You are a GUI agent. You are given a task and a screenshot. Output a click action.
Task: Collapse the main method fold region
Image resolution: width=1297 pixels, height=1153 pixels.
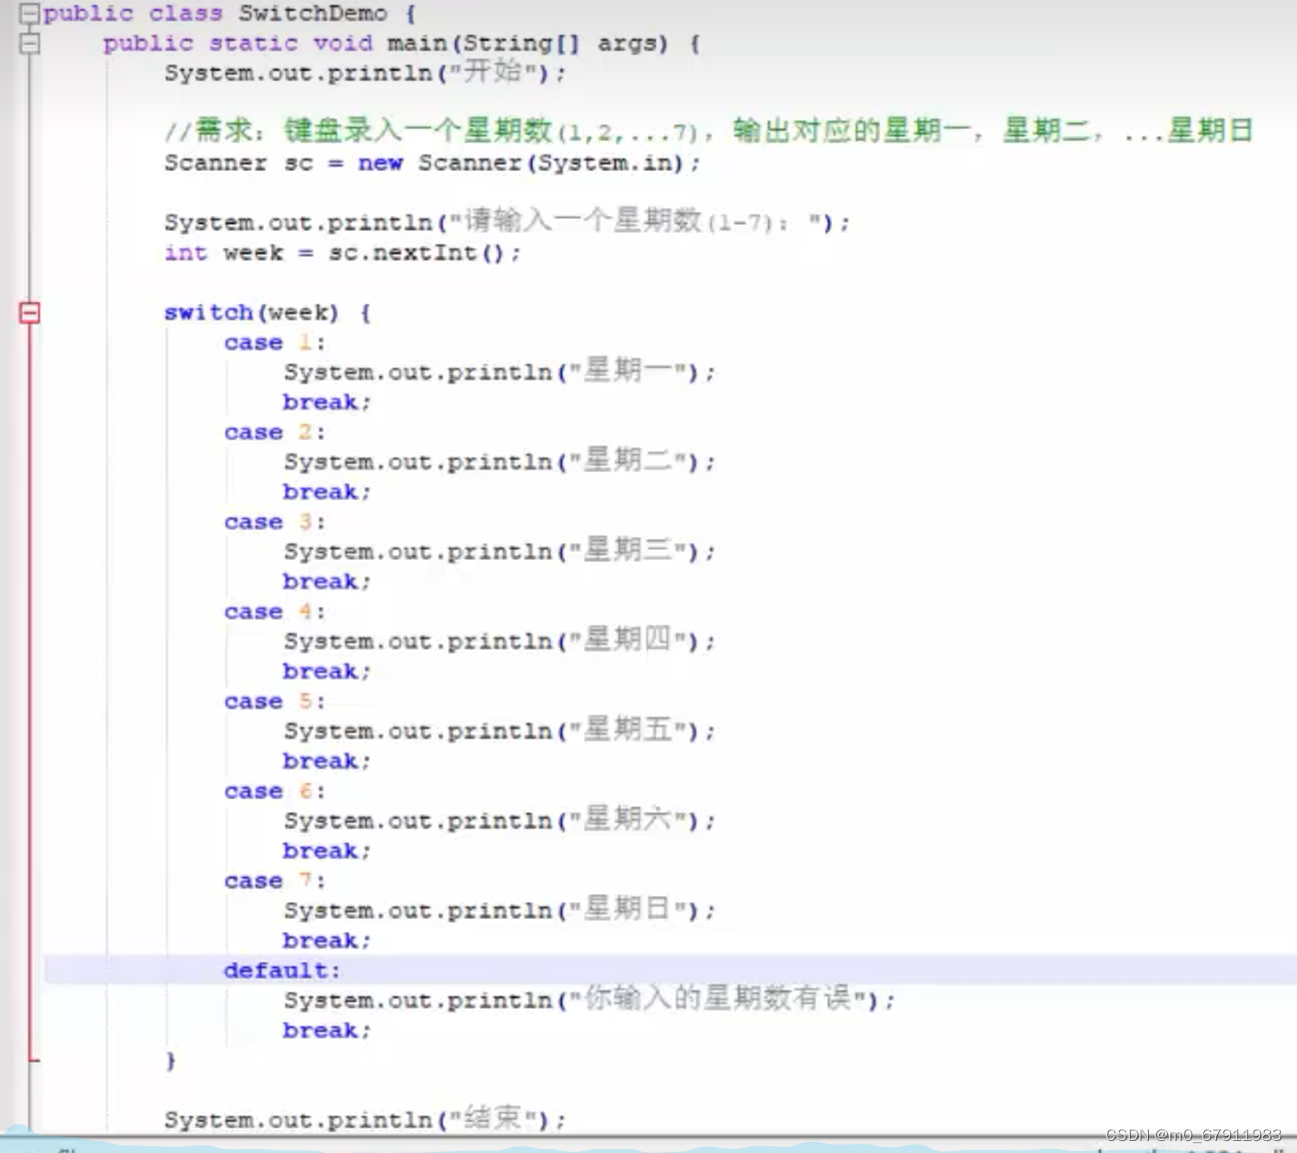(29, 43)
